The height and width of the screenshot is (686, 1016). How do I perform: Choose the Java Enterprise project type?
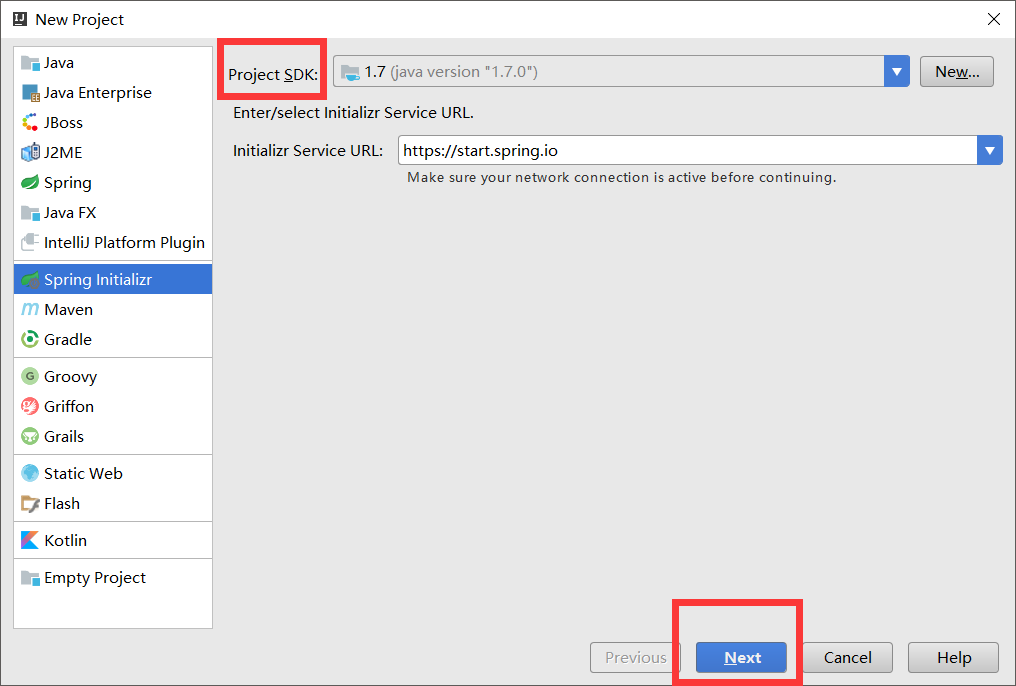click(113, 93)
